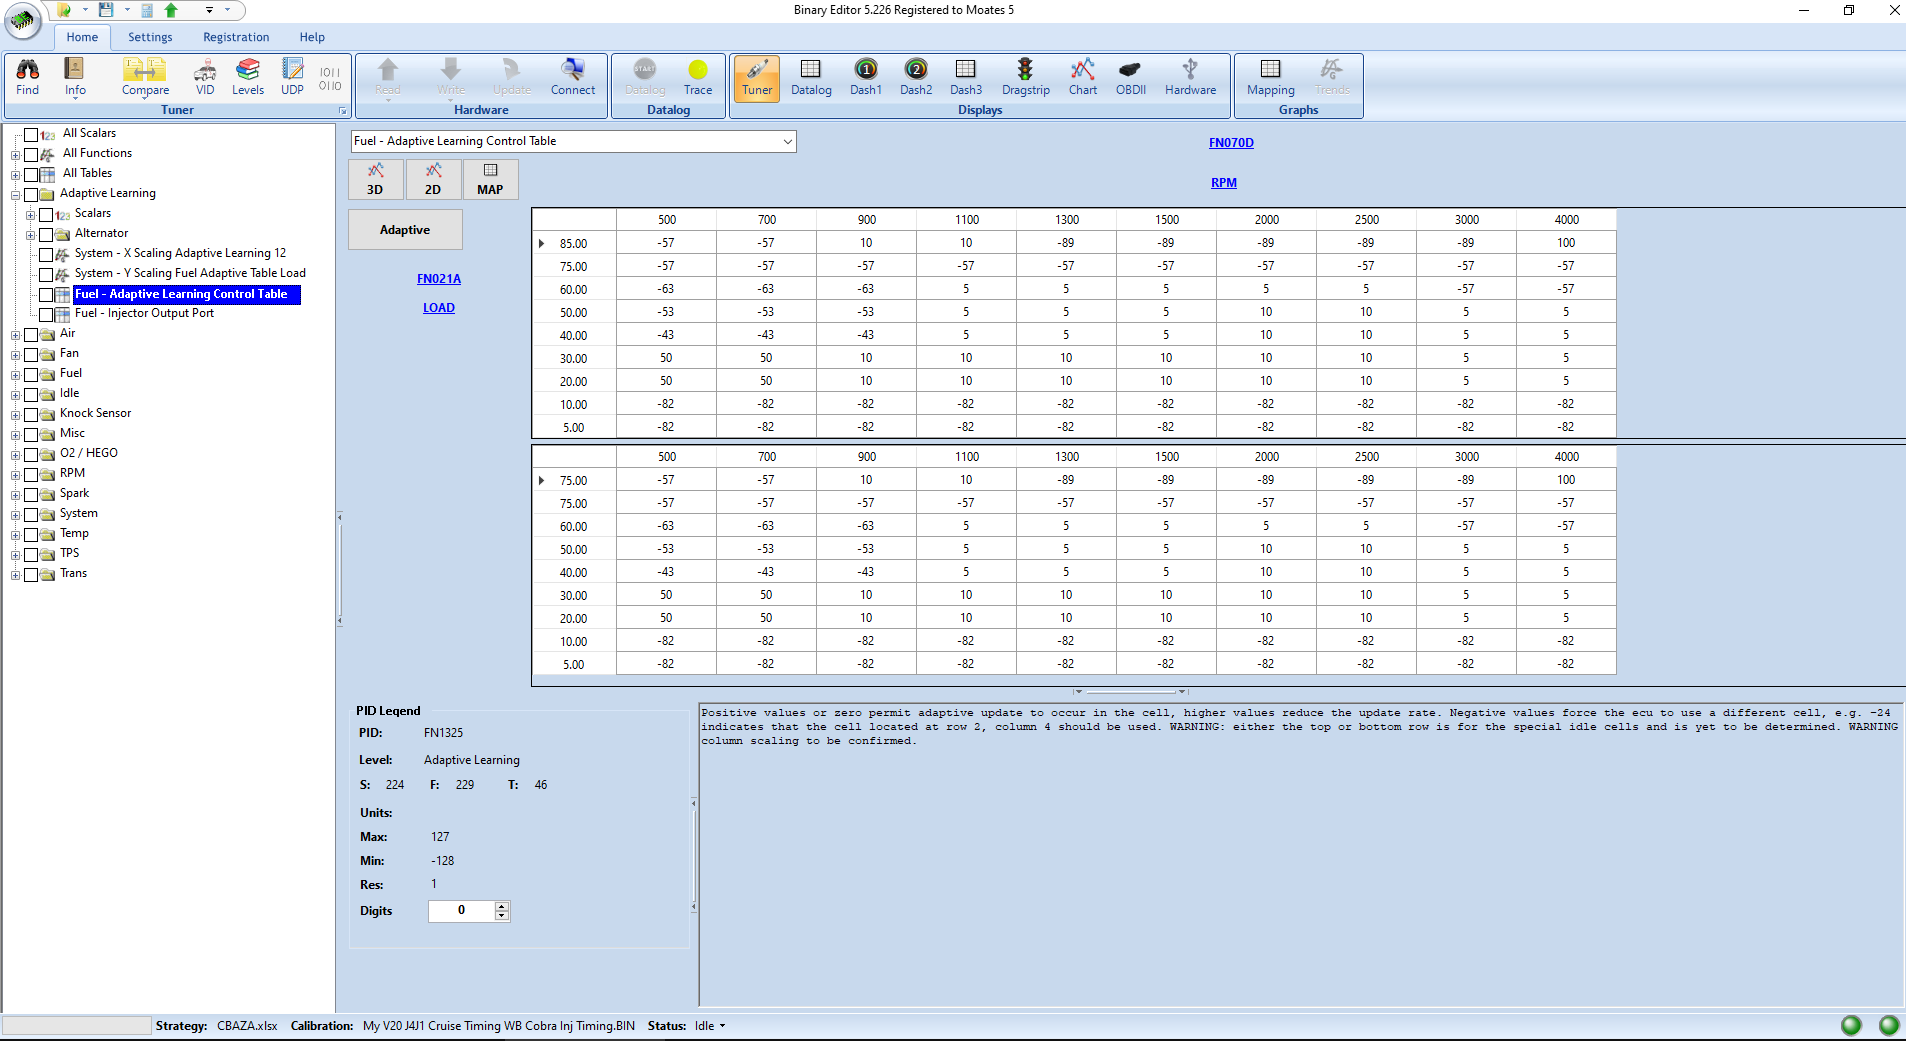Show the Dash1 gauge display
This screenshot has width=1906, height=1041.
point(865,77)
